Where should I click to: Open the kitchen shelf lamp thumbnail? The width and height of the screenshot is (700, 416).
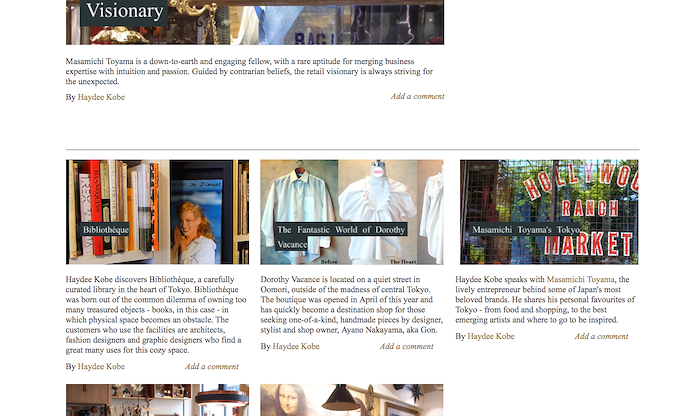click(157, 400)
